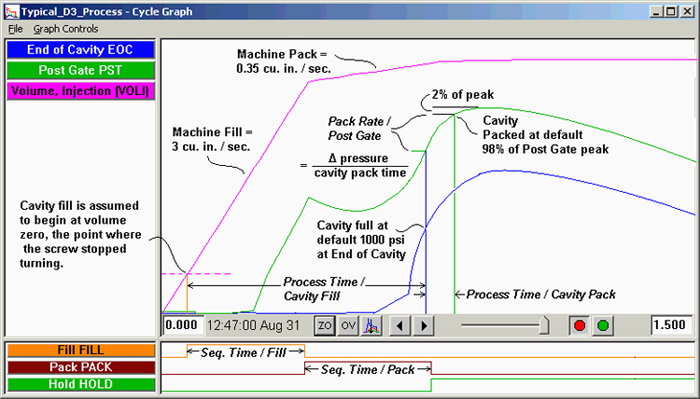This screenshot has width=700, height=399.
Task: Step forward with right arrow button
Action: pos(424,325)
